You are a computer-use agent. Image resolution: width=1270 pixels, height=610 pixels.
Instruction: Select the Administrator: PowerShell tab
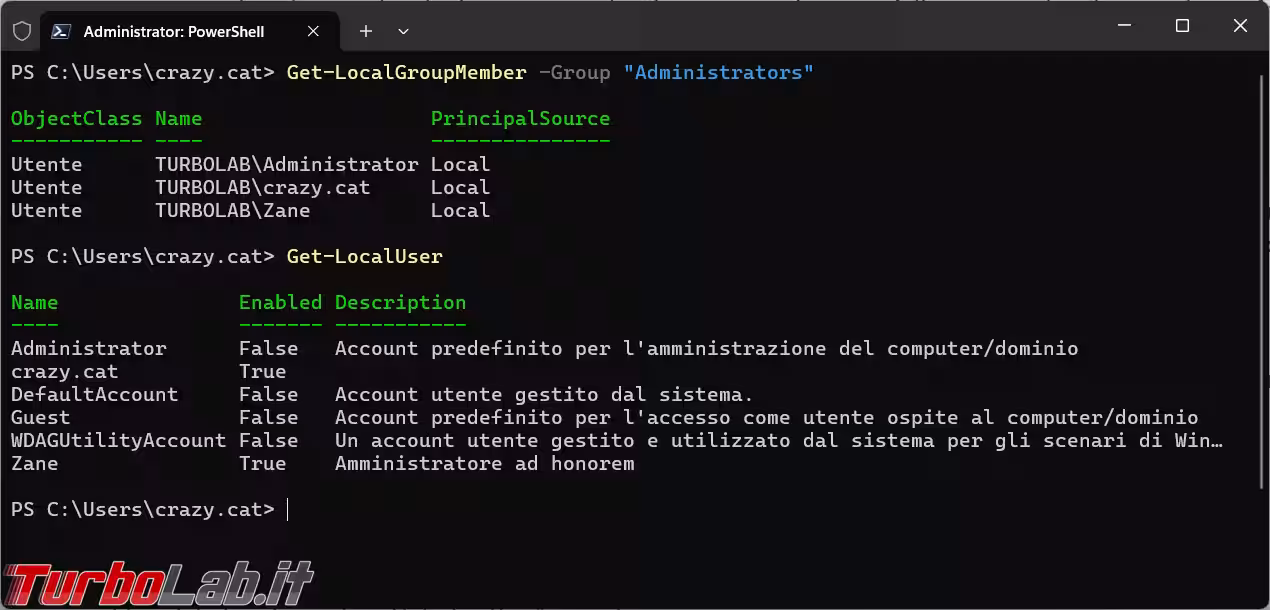[x=173, y=31]
